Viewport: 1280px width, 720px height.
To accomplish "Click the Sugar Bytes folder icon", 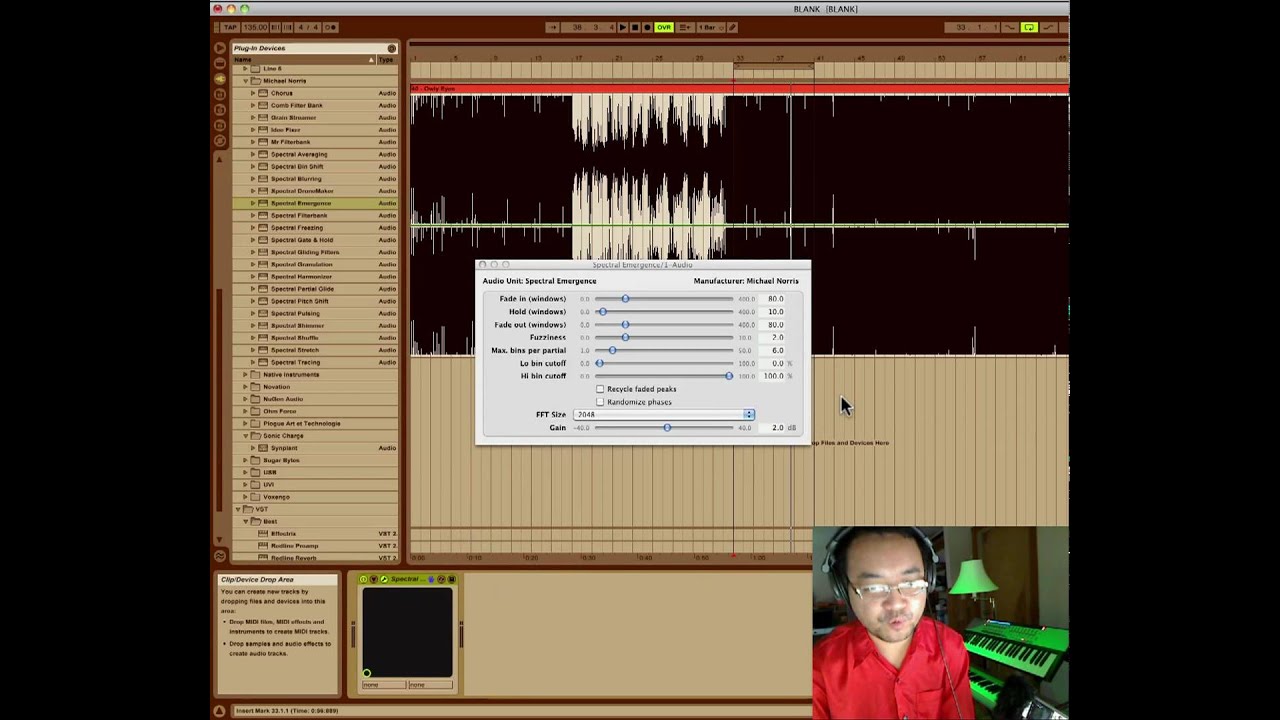I will [x=255, y=460].
